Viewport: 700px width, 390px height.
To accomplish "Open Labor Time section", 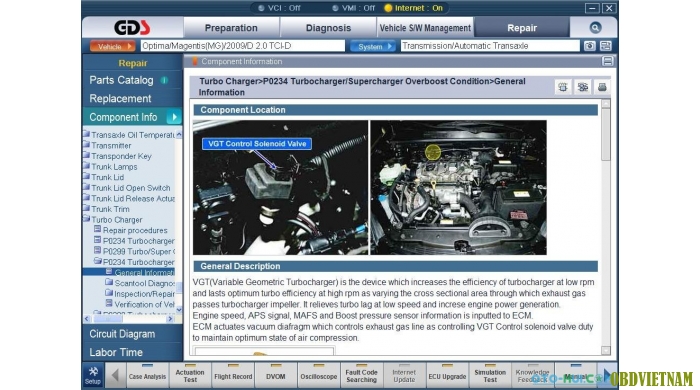I will (116, 352).
